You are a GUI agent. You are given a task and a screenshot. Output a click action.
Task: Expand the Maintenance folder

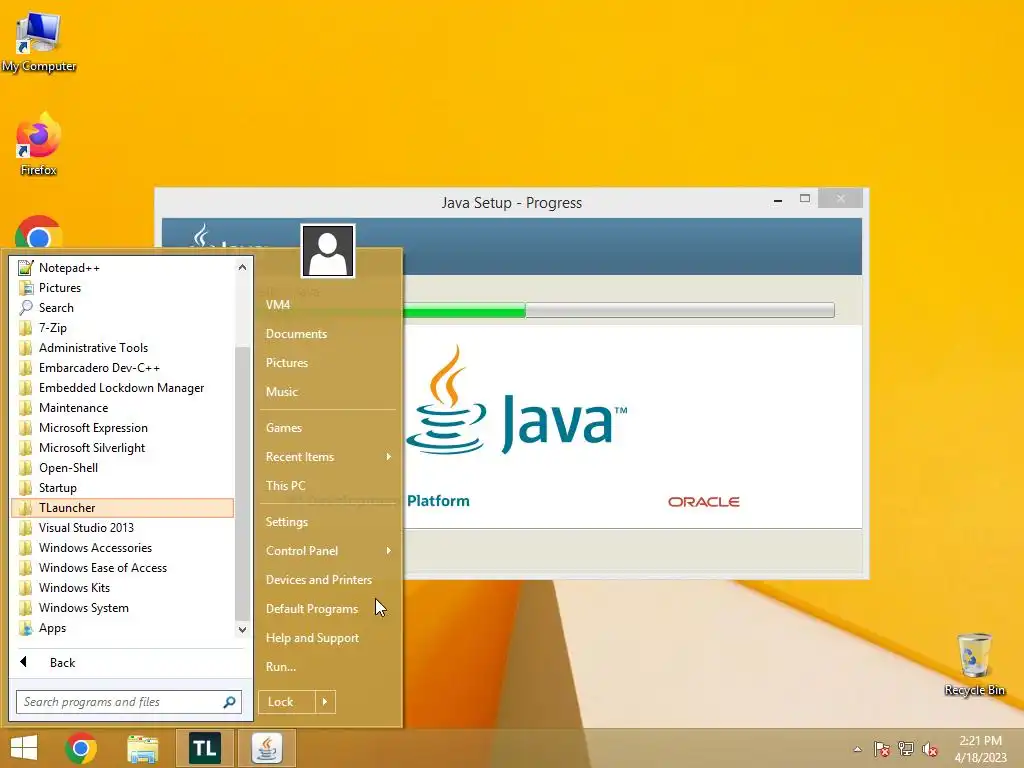(122, 408)
